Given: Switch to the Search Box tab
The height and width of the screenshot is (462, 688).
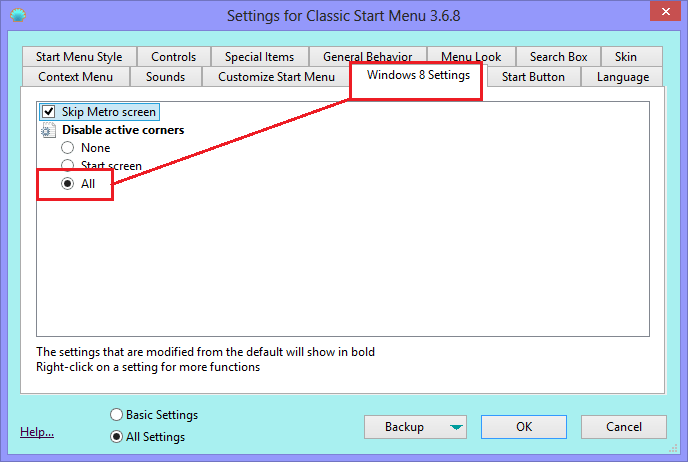Looking at the screenshot, I should [x=559, y=57].
